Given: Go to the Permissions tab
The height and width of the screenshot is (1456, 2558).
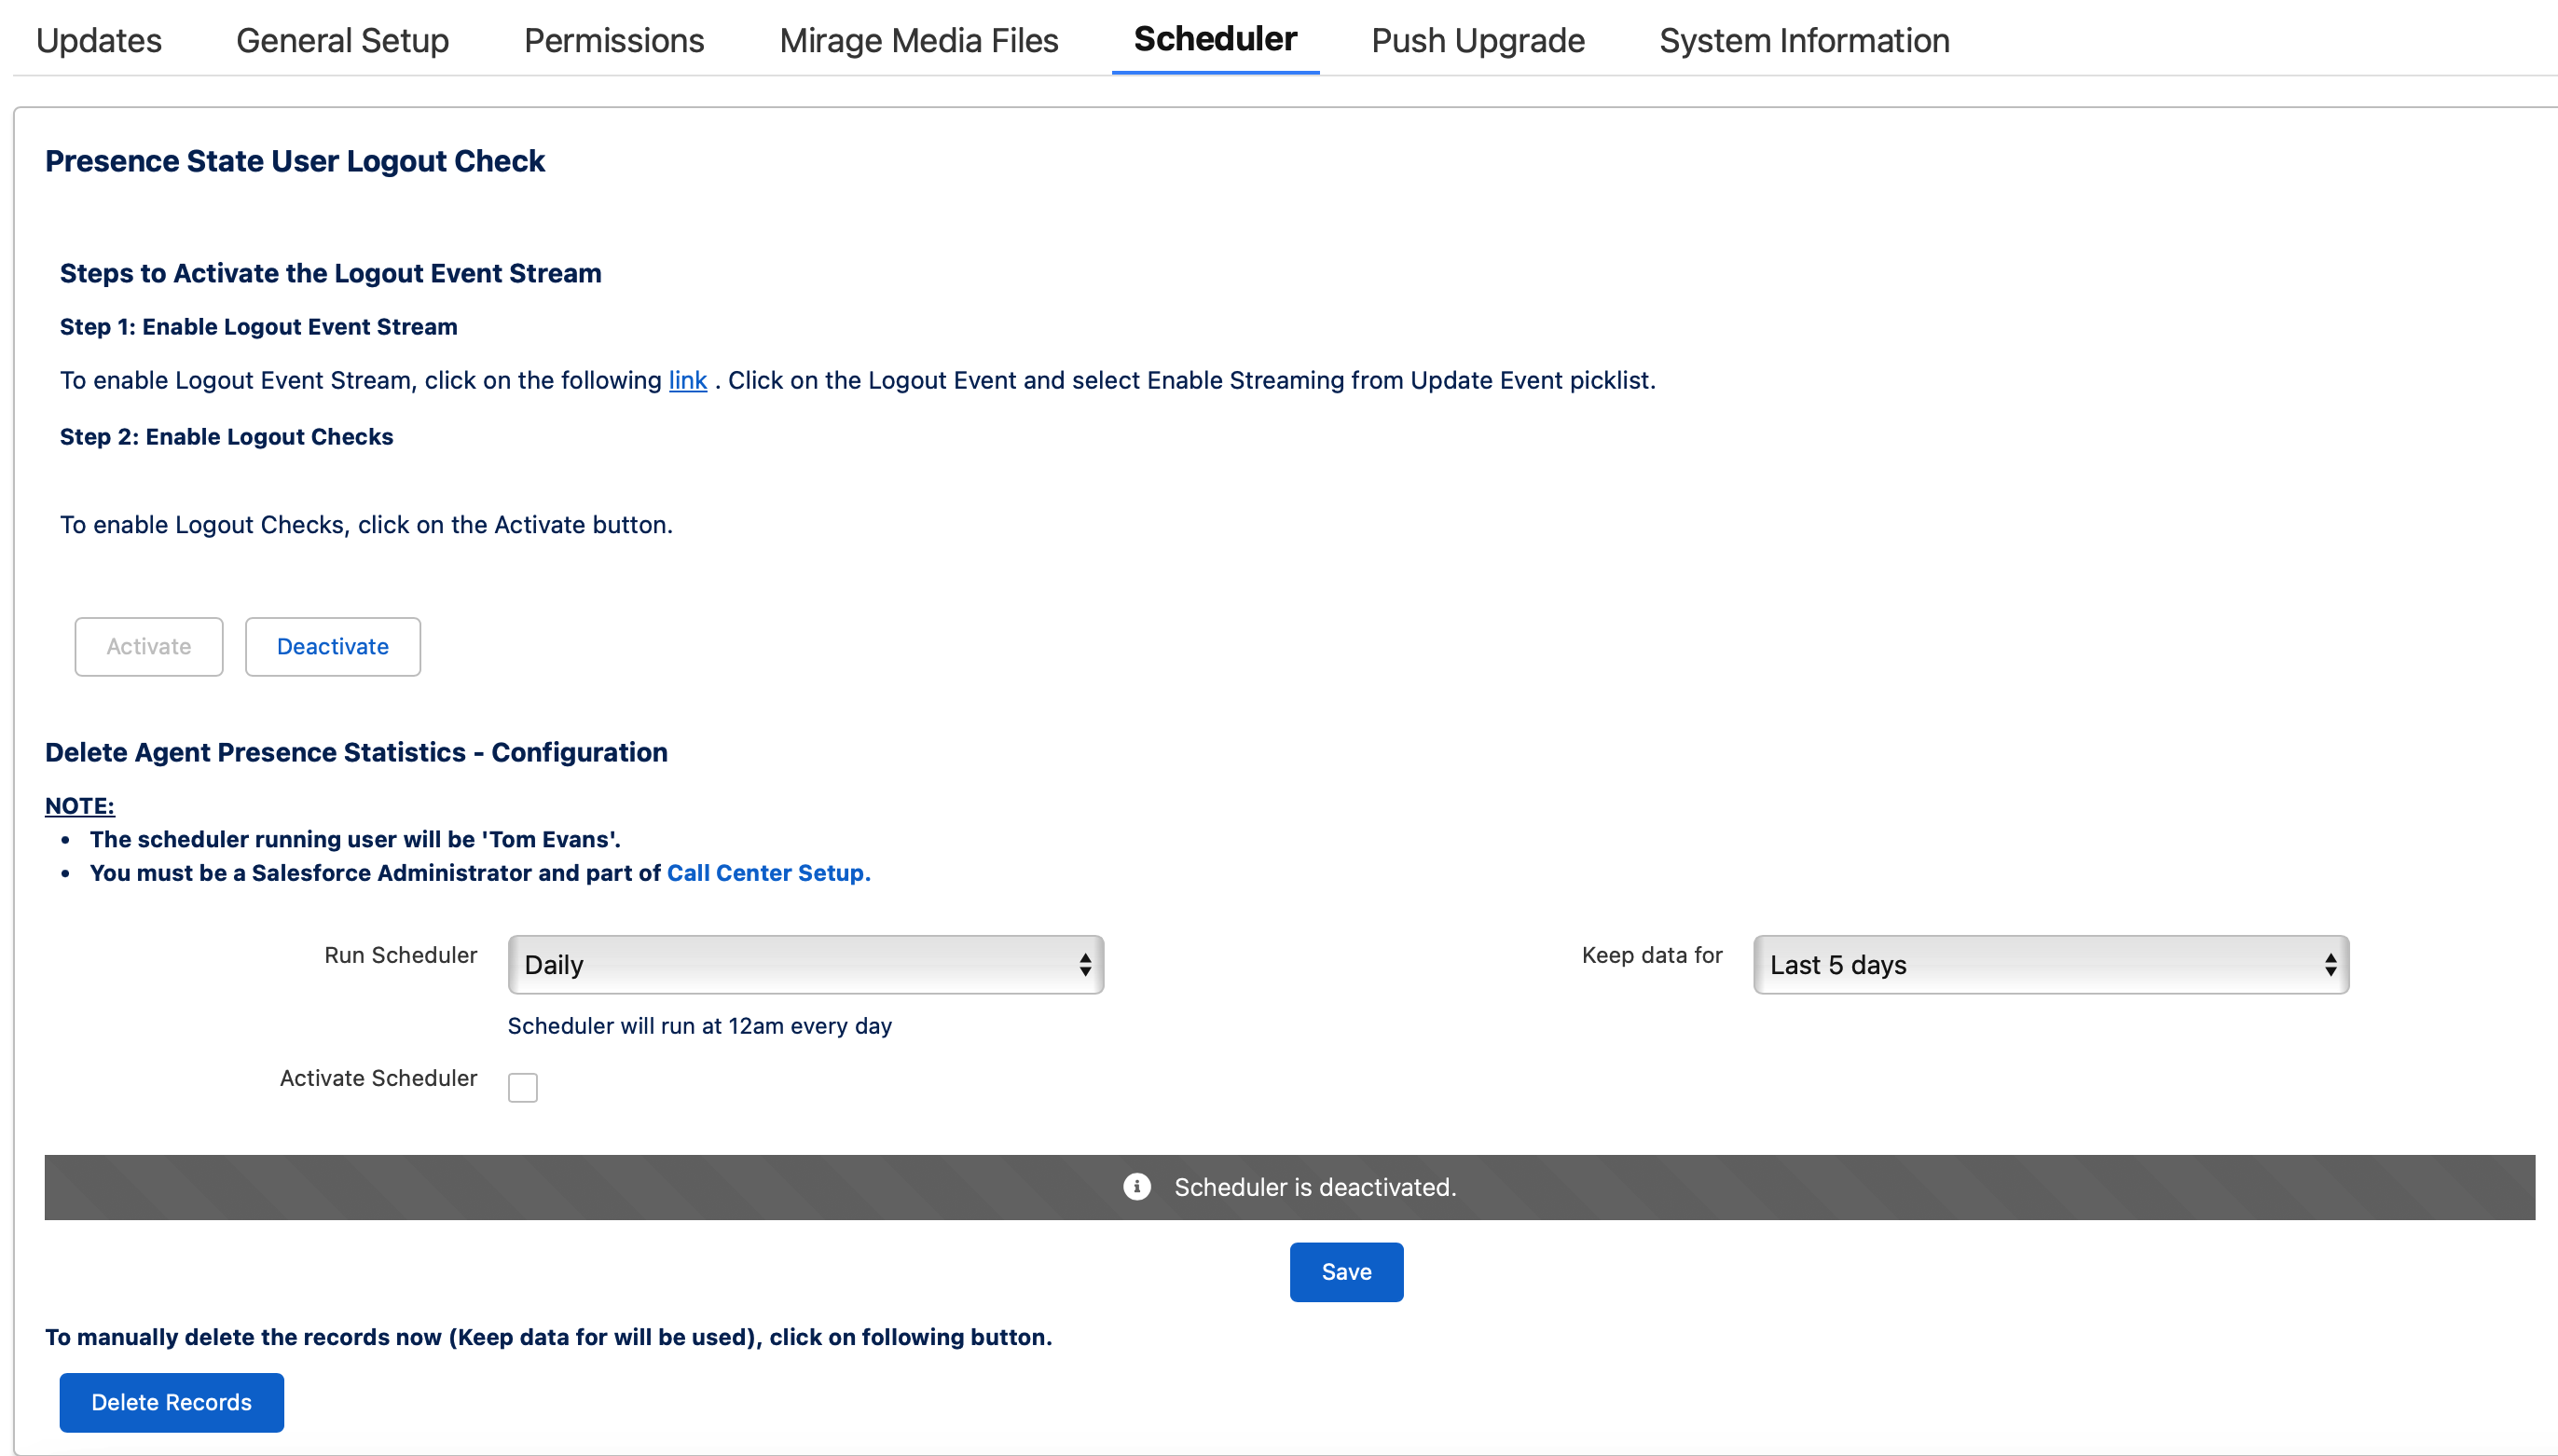Looking at the screenshot, I should [614, 40].
